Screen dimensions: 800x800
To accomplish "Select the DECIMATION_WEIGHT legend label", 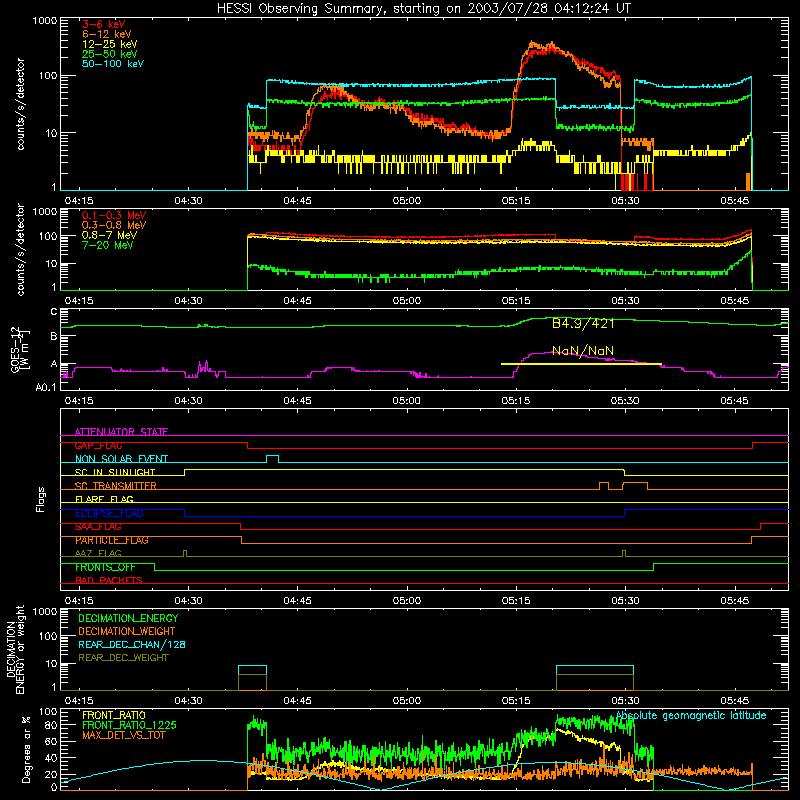I will click(x=127, y=632).
